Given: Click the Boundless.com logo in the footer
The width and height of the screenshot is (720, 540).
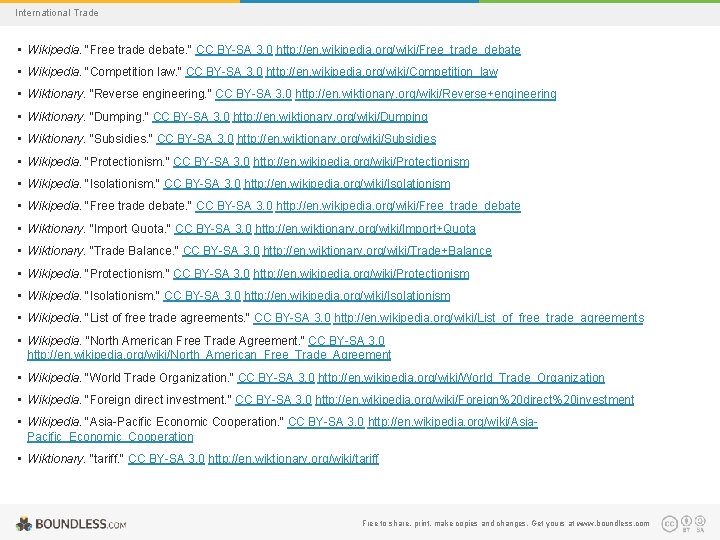Looking at the screenshot, I should [71, 524].
